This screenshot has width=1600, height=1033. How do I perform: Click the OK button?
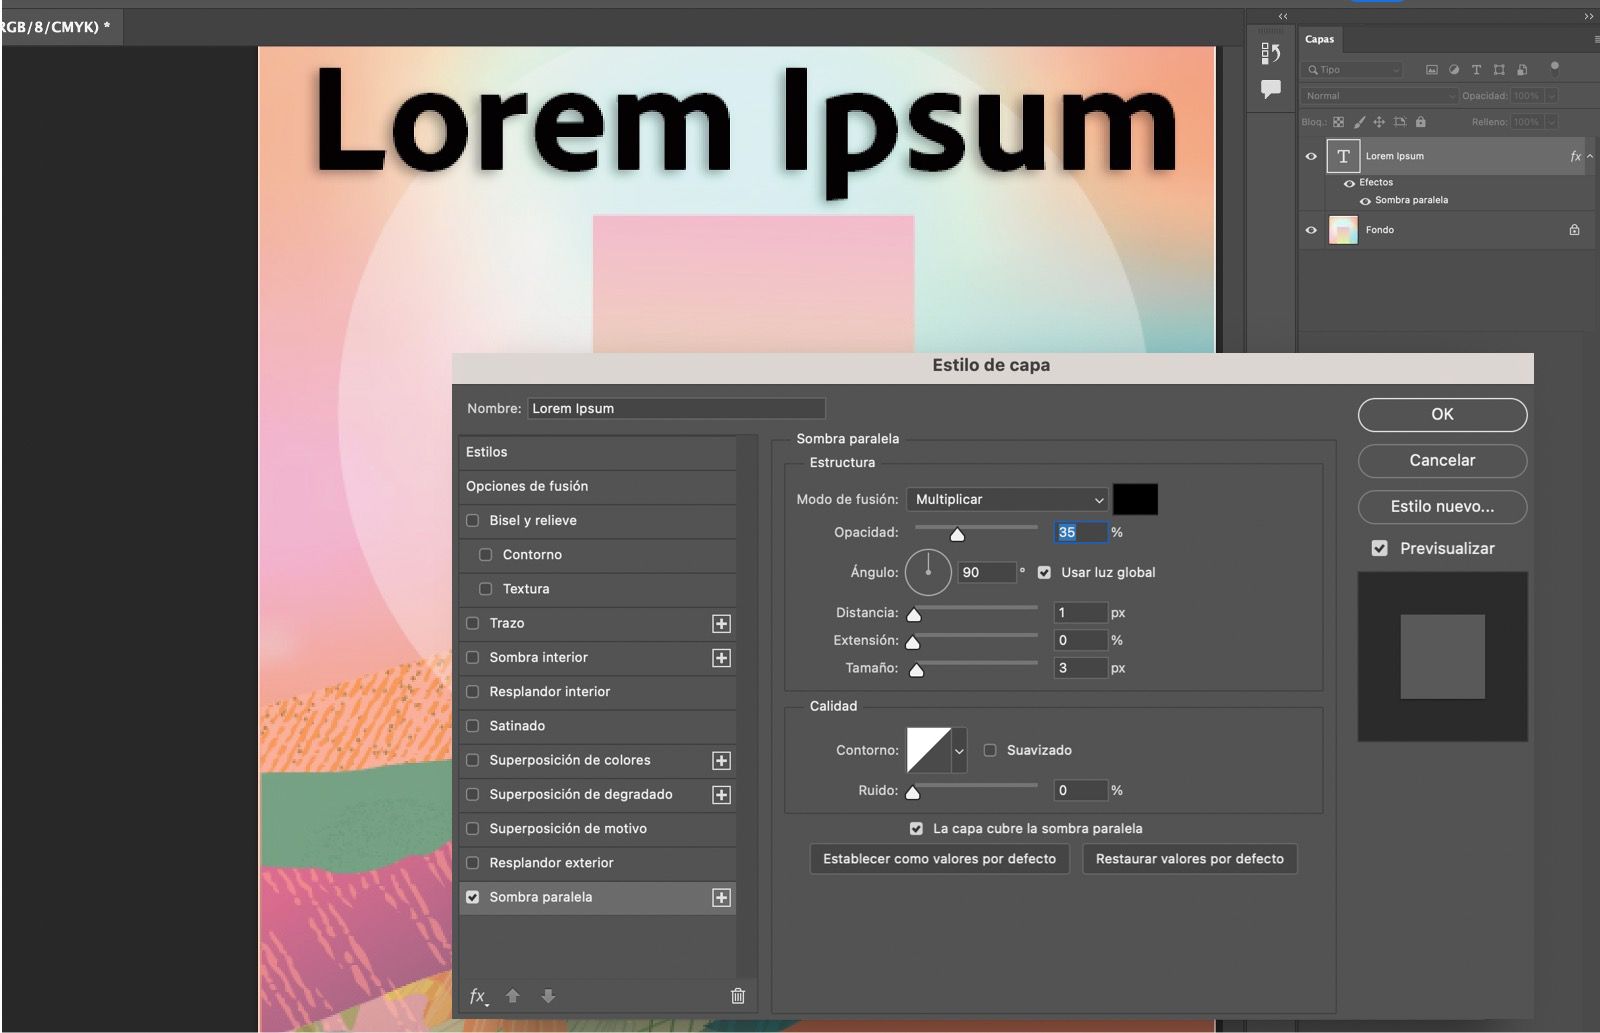pyautogui.click(x=1441, y=415)
